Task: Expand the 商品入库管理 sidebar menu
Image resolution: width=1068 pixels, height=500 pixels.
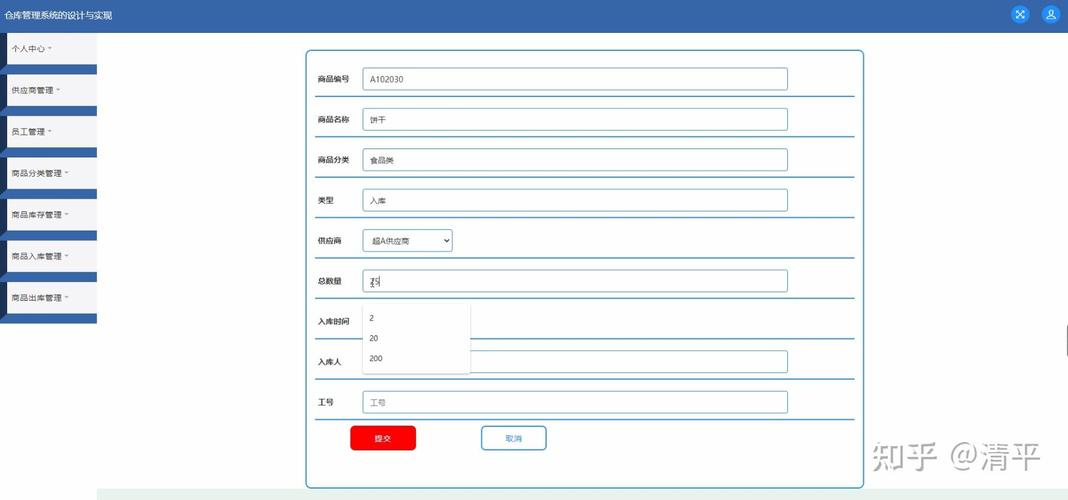Action: tap(52, 256)
